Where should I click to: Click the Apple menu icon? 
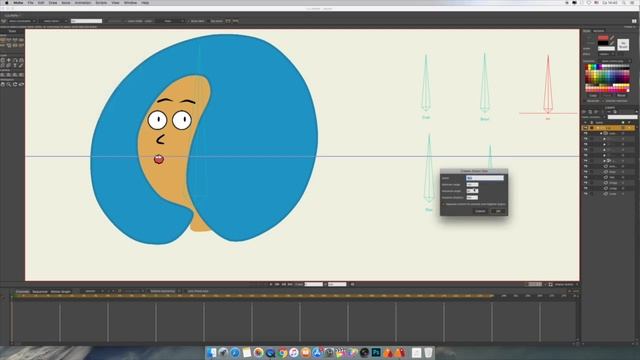tap(7, 2)
